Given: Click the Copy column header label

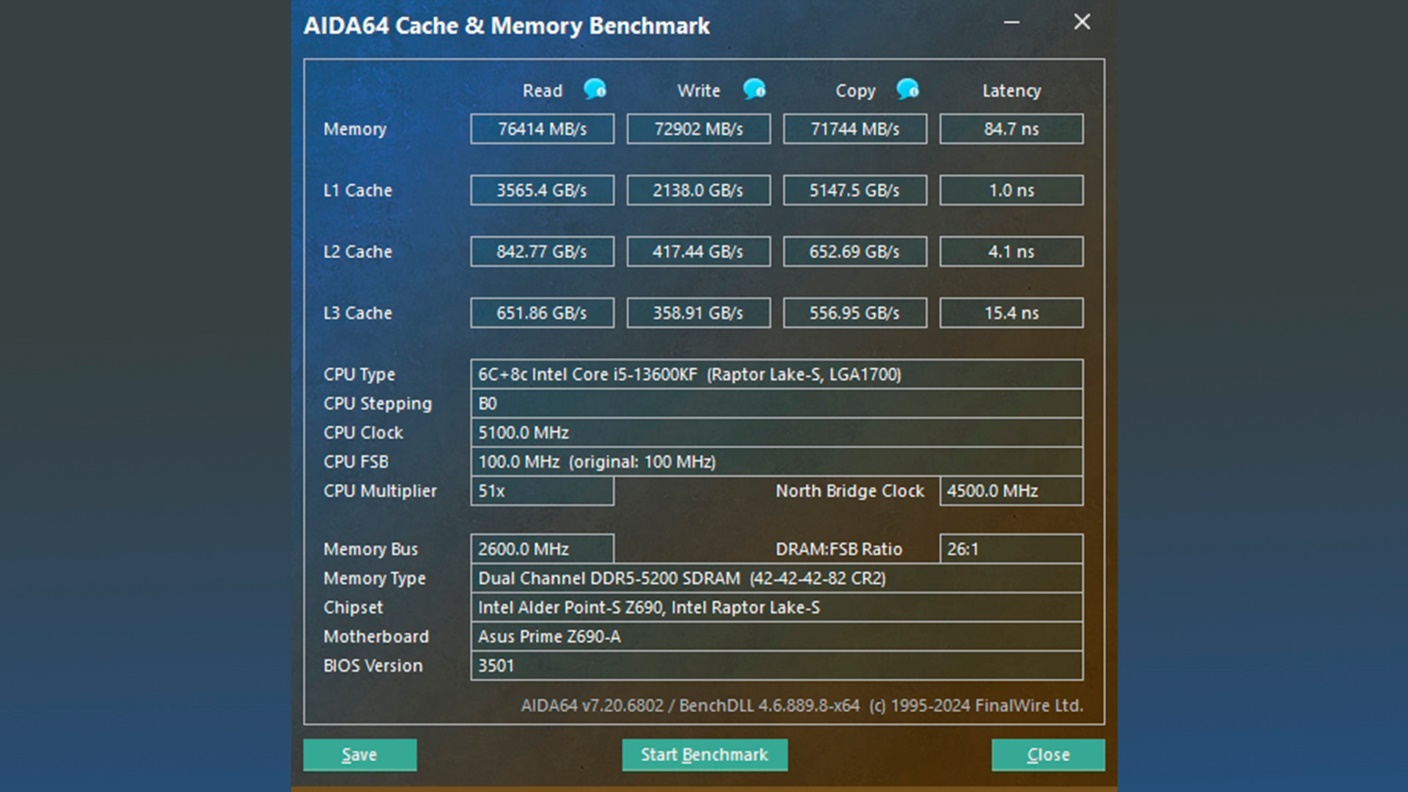Looking at the screenshot, I should pos(855,91).
